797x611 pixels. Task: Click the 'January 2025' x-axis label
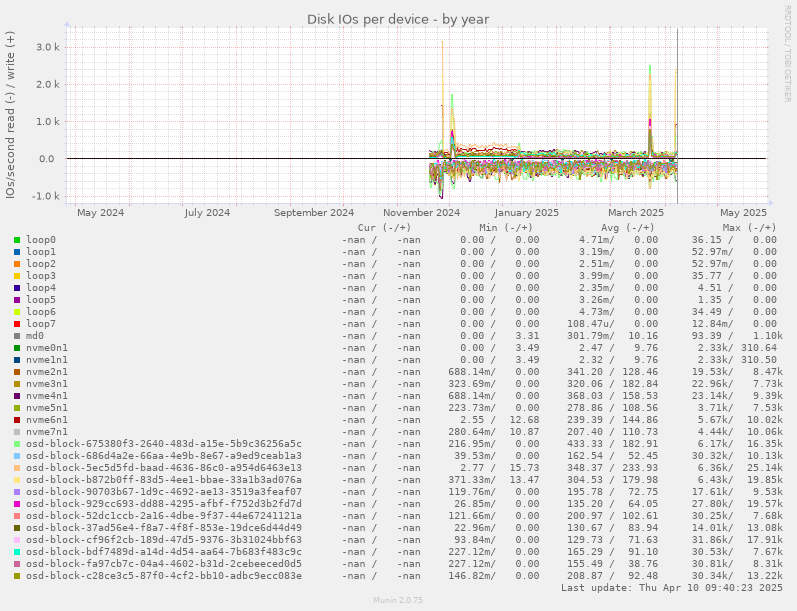[527, 212]
